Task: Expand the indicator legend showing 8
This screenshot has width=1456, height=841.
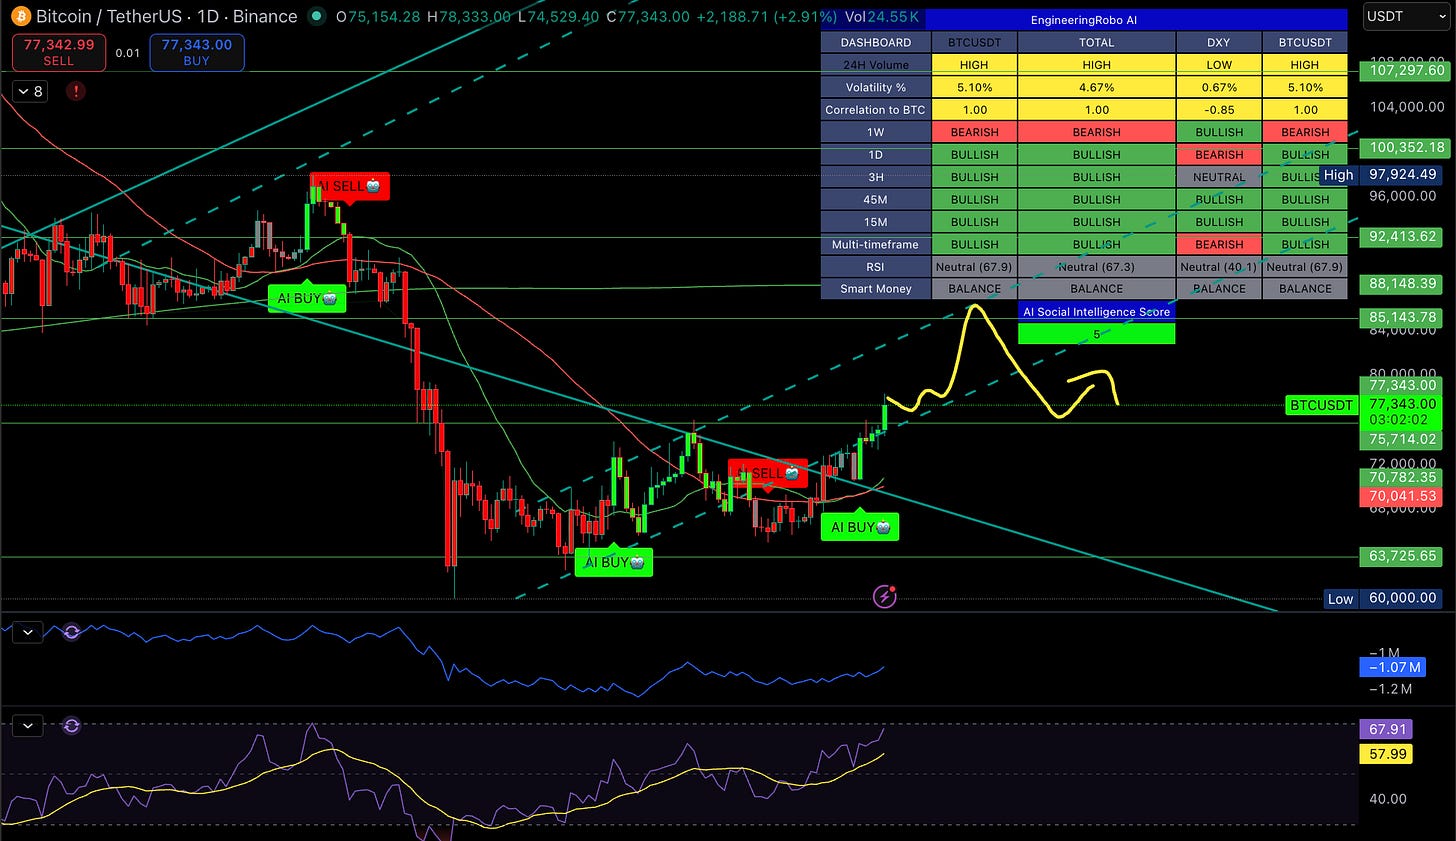Action: [30, 91]
